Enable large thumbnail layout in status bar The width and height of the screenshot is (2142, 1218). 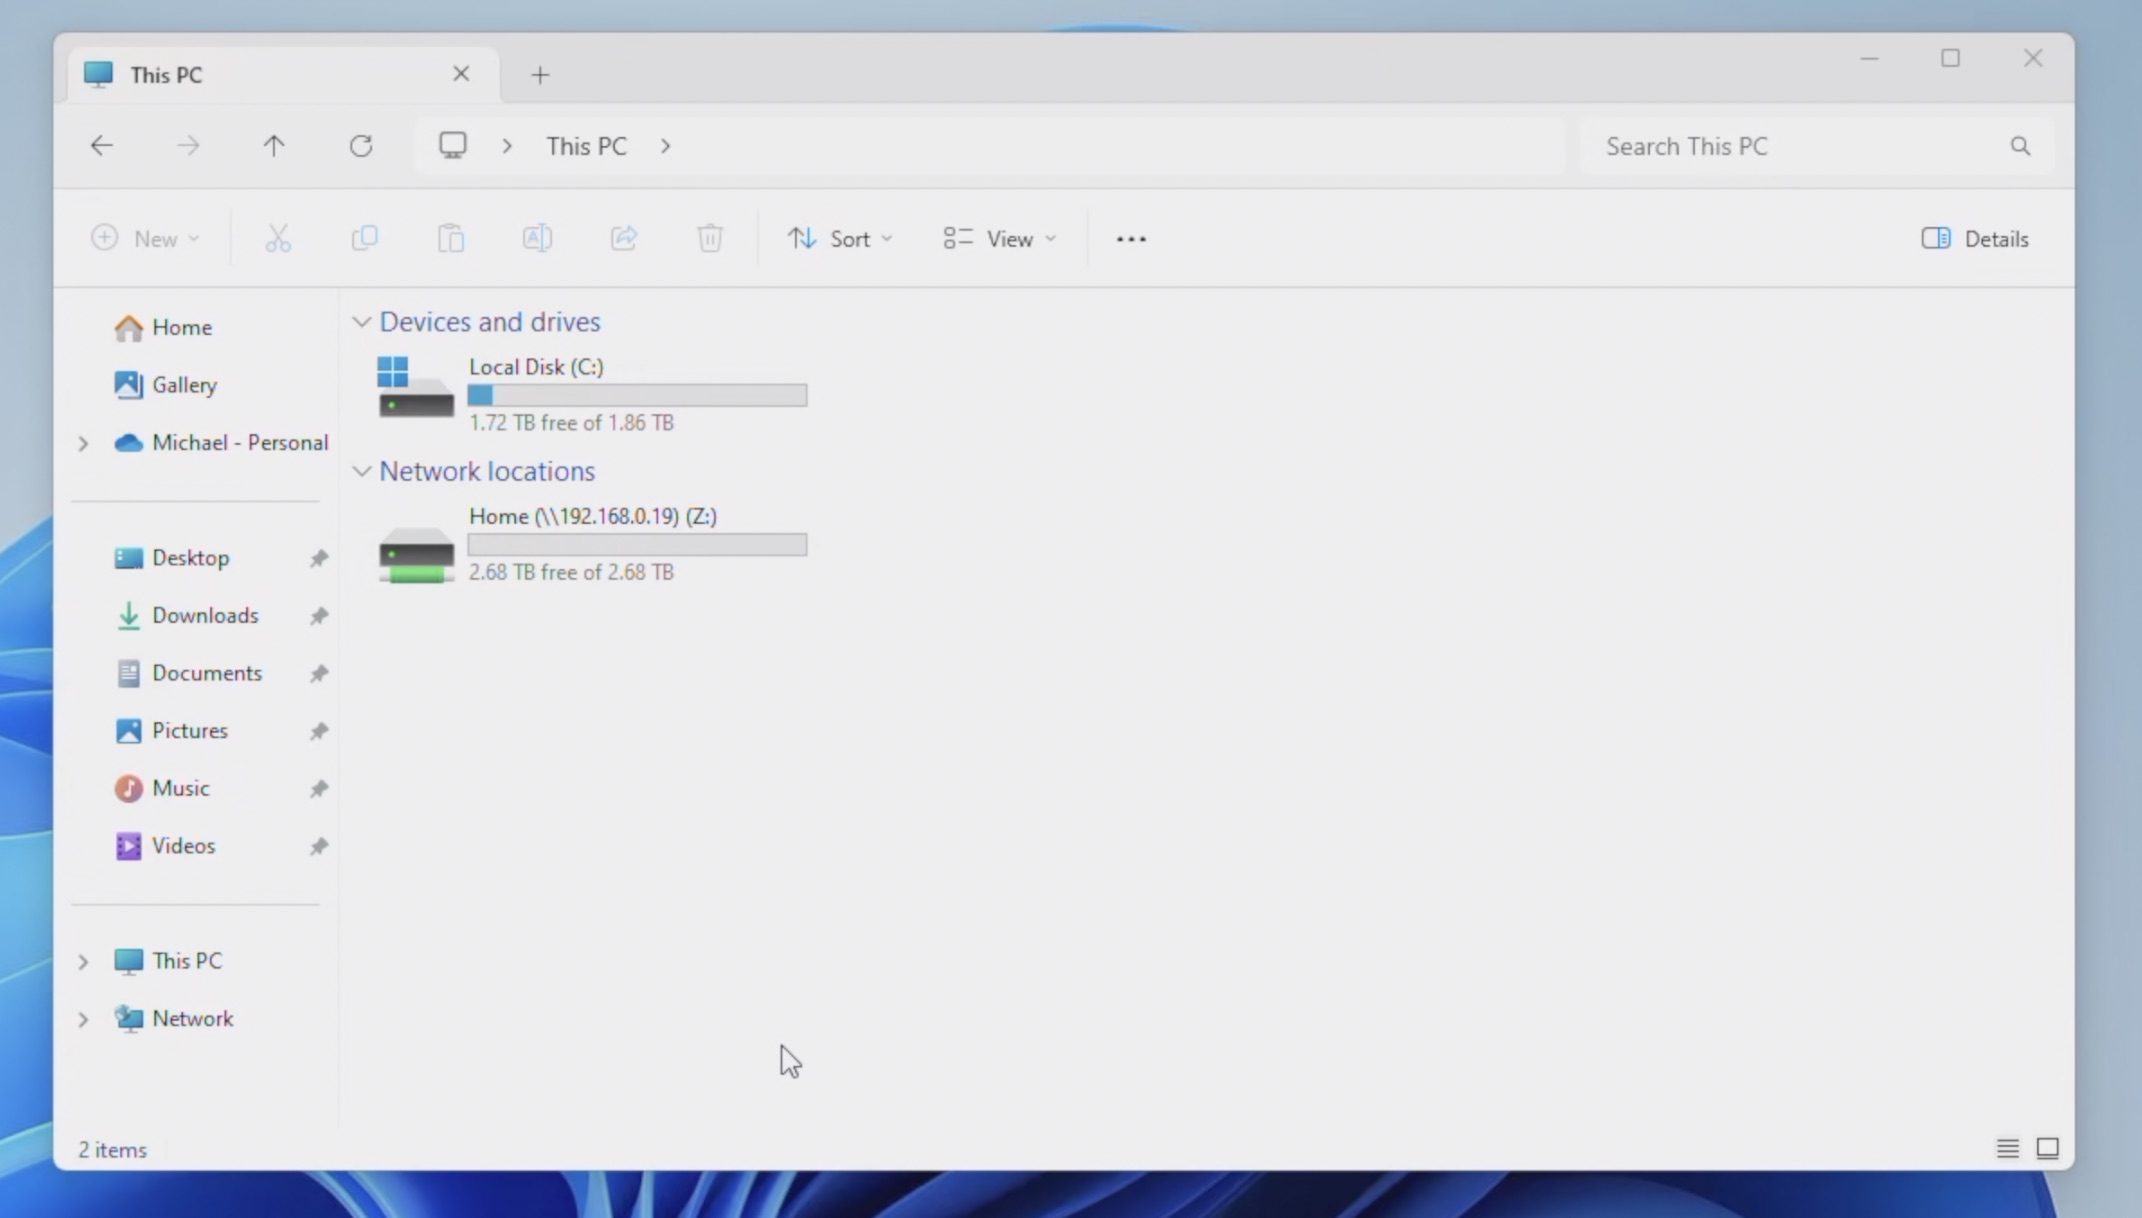coord(2047,1148)
